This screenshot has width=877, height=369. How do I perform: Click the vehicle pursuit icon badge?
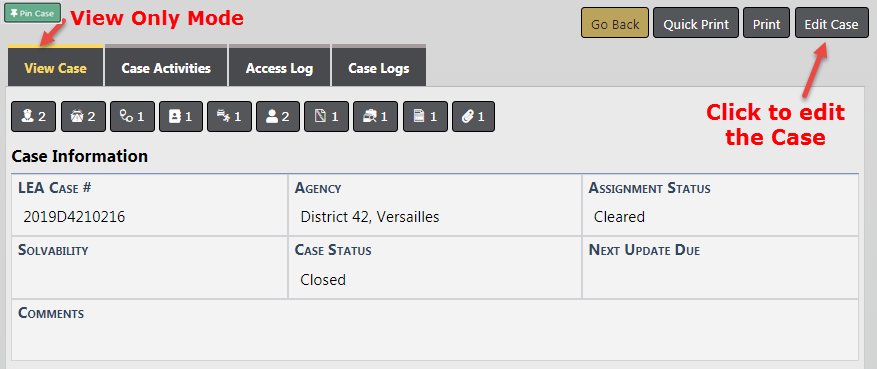[x=229, y=116]
